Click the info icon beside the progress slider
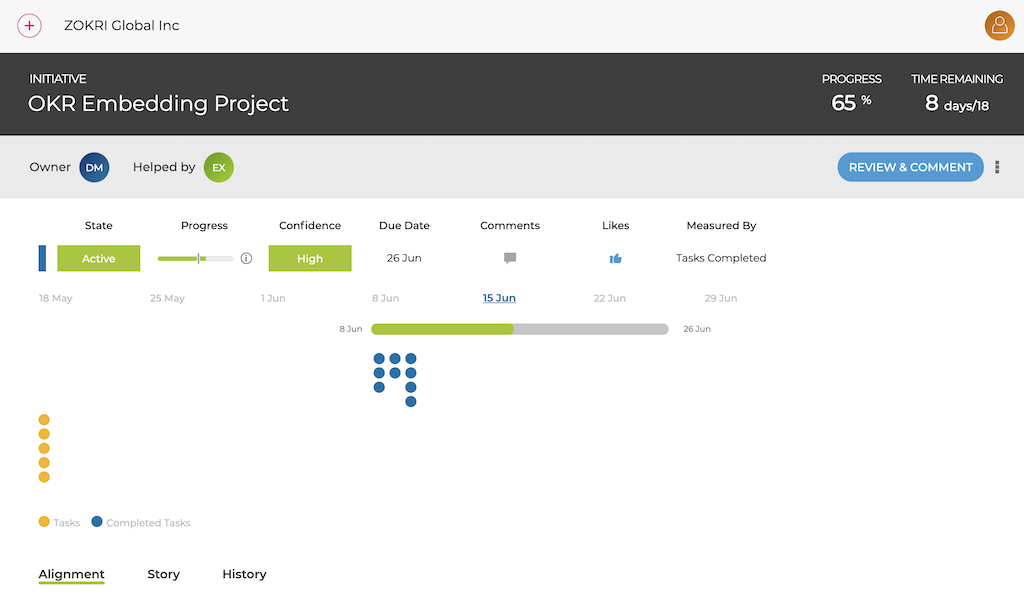1024x595 pixels. [x=246, y=258]
